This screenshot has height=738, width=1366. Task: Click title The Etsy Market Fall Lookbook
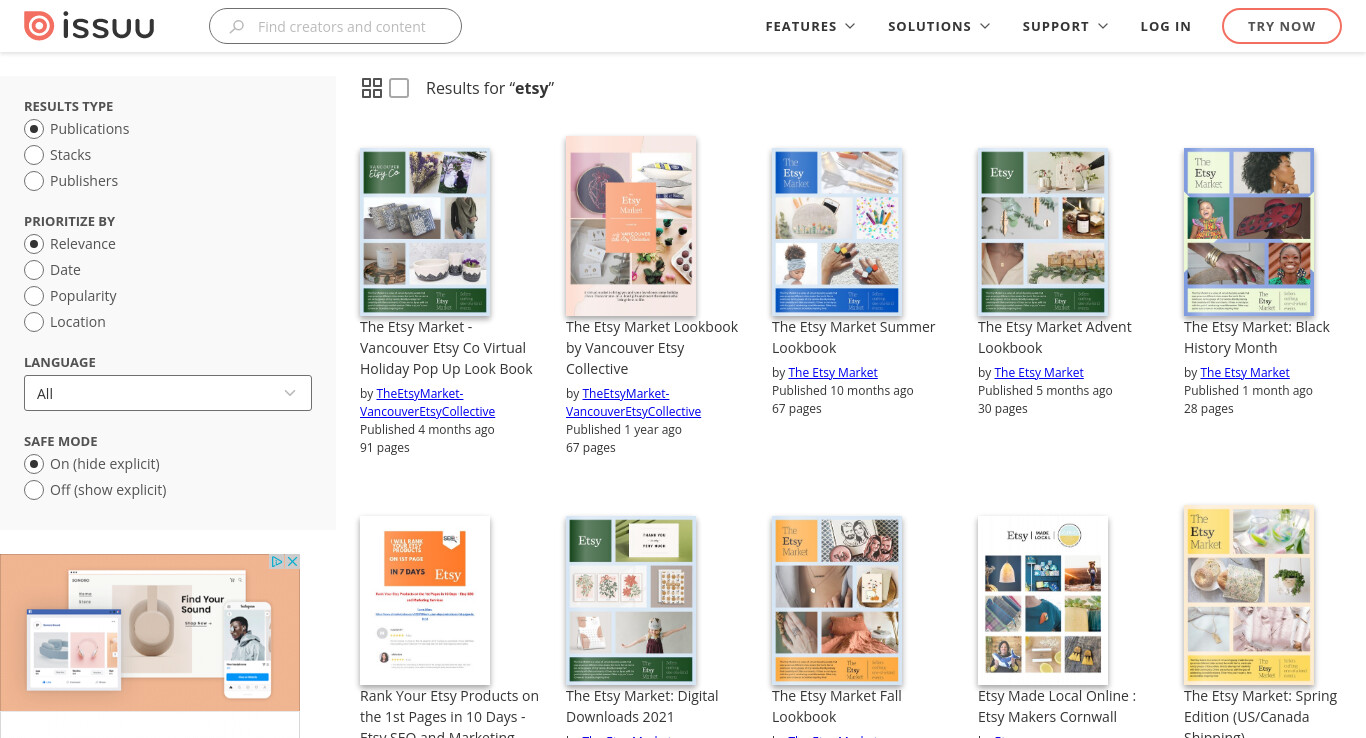836,706
